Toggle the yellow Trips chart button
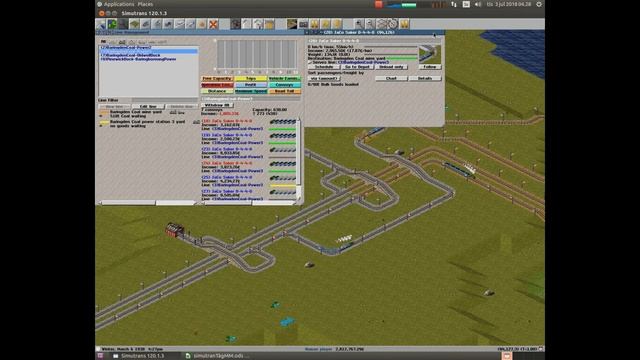Screen dimensions: 640x360 tap(251, 78)
